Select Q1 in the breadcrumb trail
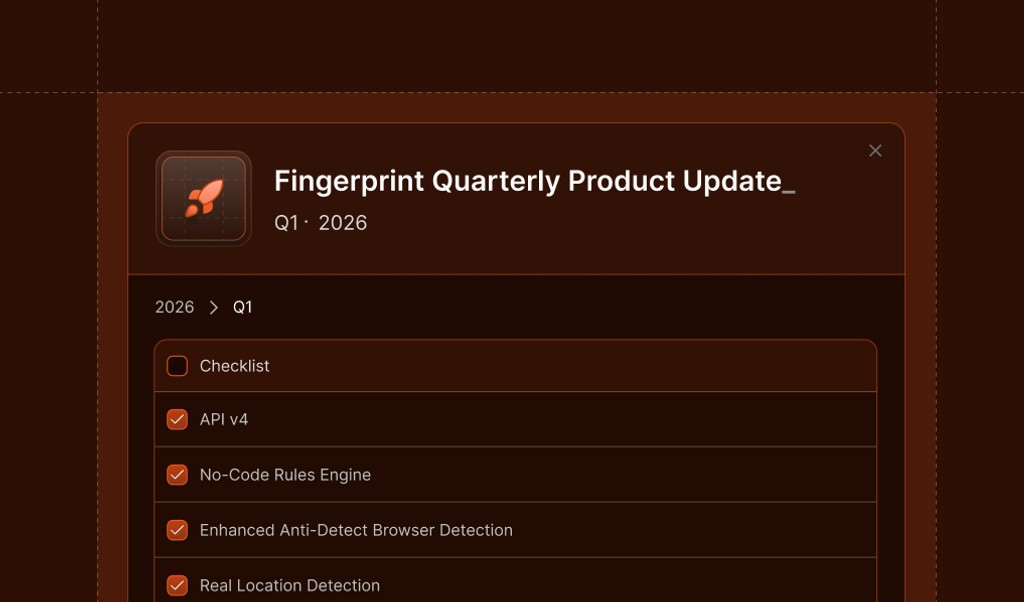This screenshot has width=1024, height=602. pyautogui.click(x=242, y=307)
